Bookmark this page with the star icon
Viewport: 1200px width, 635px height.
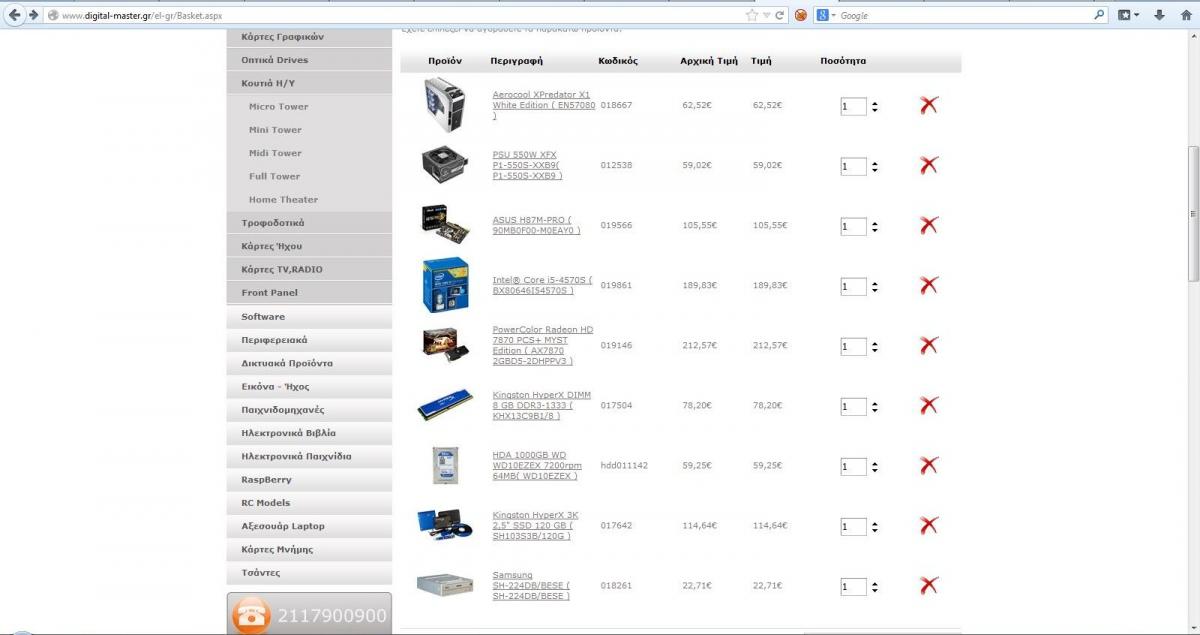pos(752,15)
